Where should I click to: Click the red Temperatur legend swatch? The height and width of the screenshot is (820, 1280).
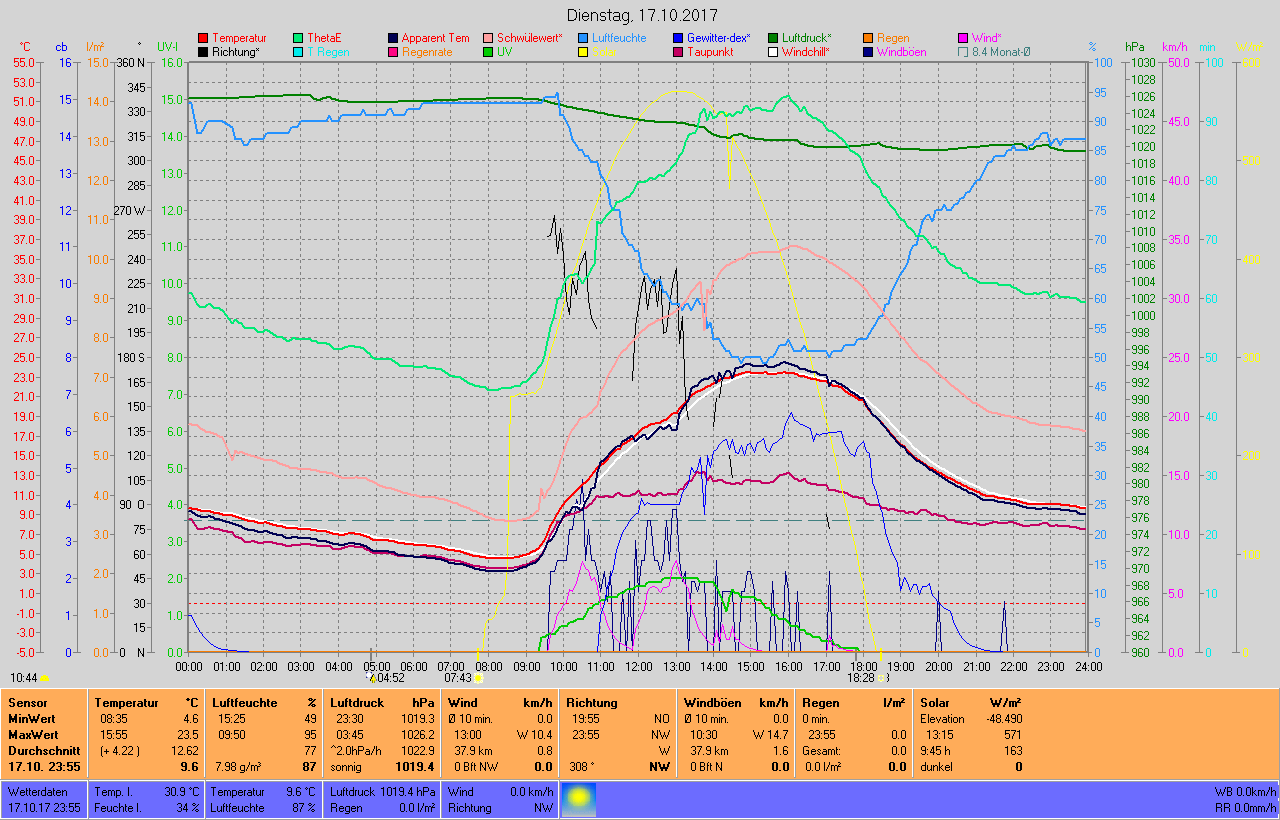(x=204, y=38)
